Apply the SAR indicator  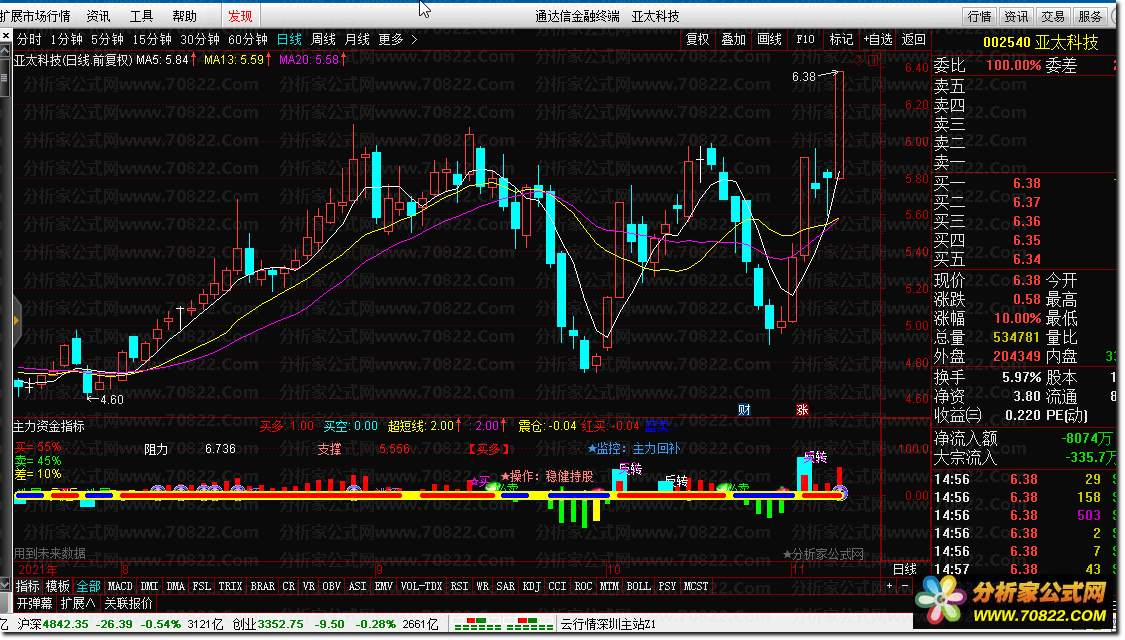(x=506, y=586)
